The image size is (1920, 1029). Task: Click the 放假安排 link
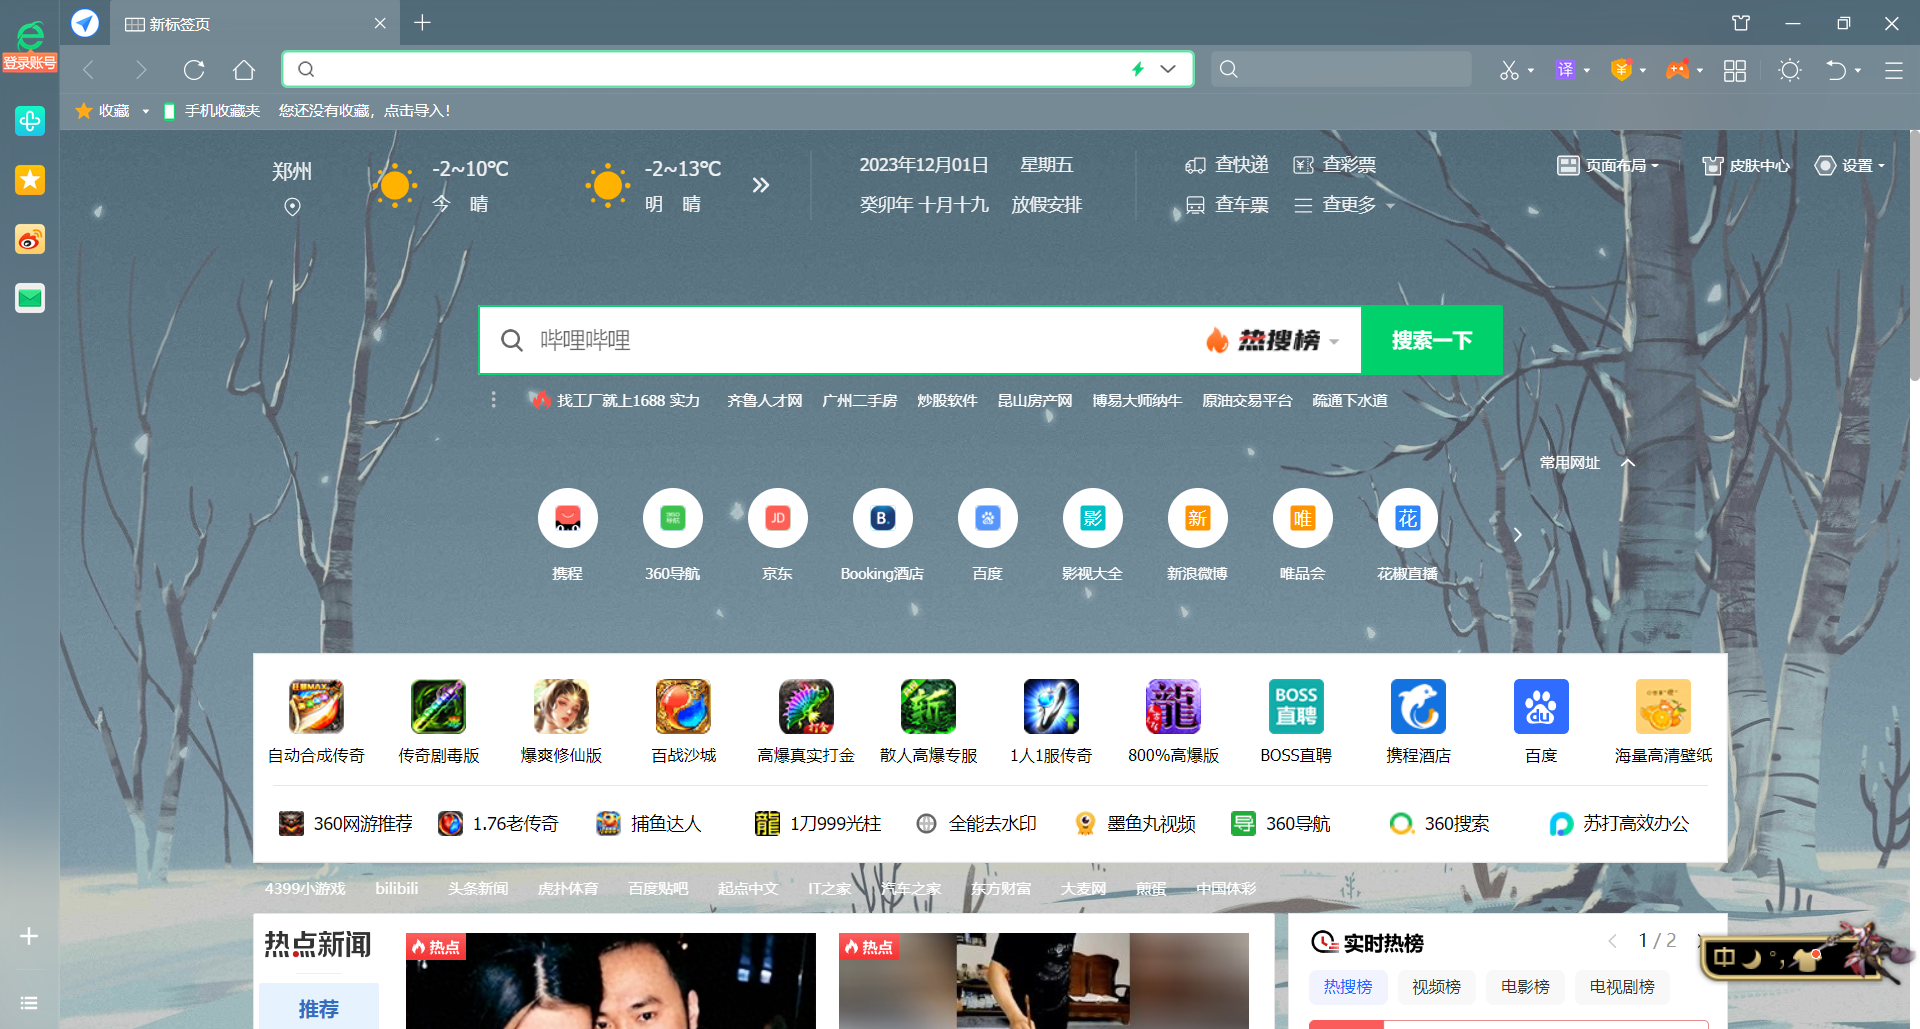[x=1046, y=205]
